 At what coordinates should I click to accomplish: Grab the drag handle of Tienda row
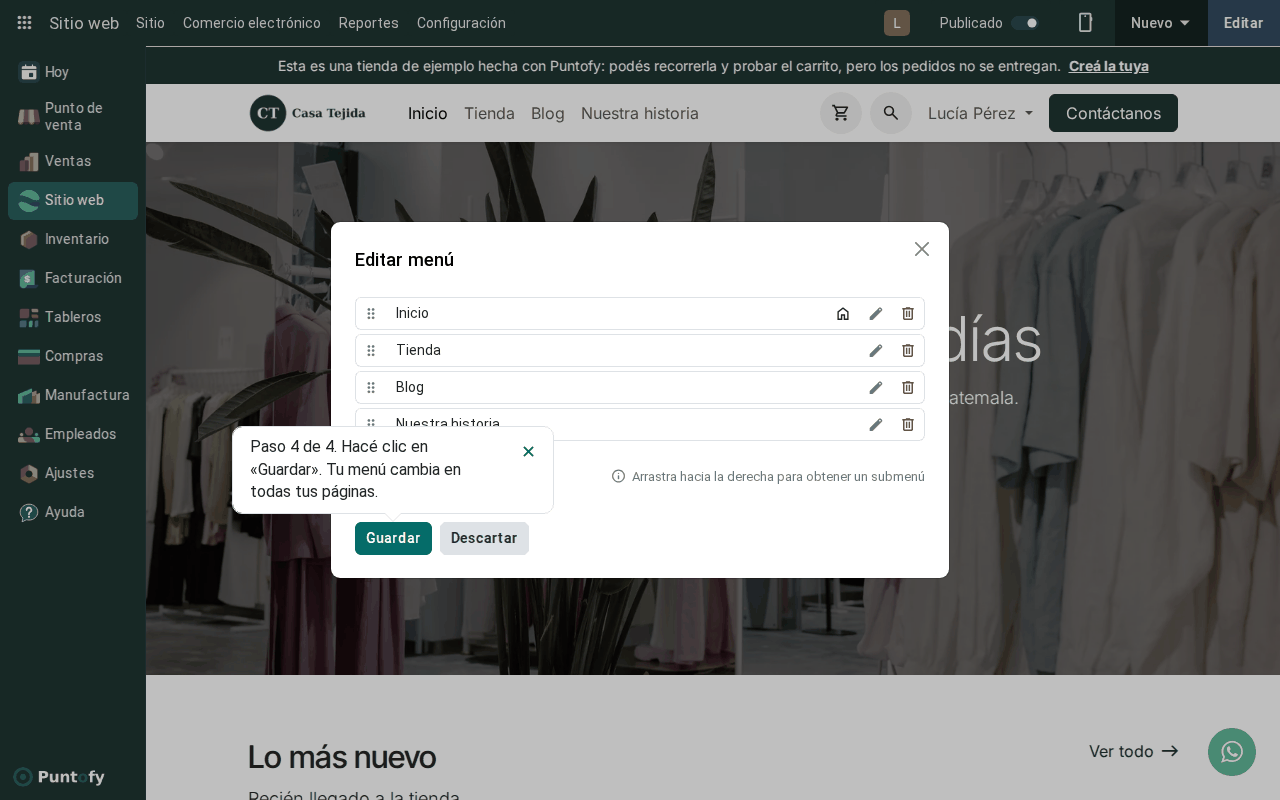click(x=371, y=350)
